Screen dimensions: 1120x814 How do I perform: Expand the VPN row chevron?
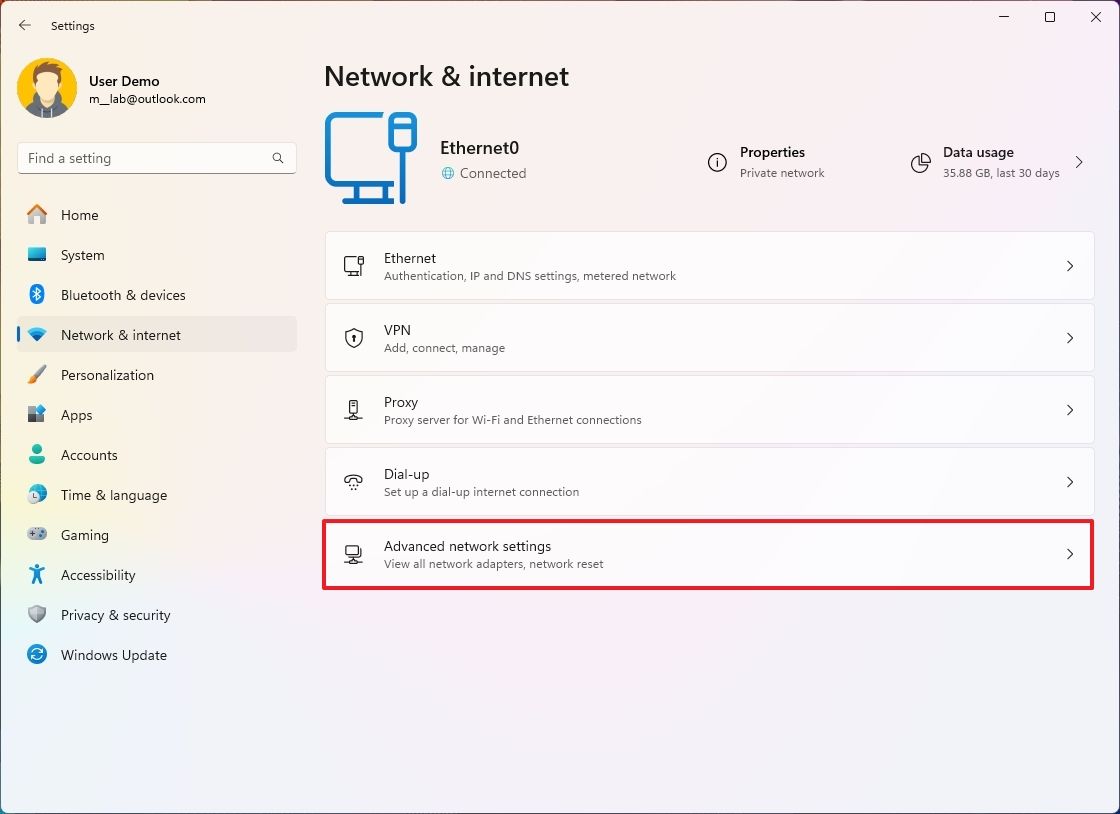(1069, 337)
